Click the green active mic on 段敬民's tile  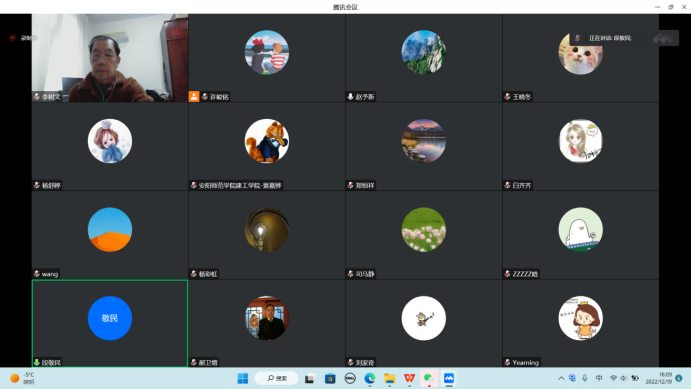[x=37, y=363]
